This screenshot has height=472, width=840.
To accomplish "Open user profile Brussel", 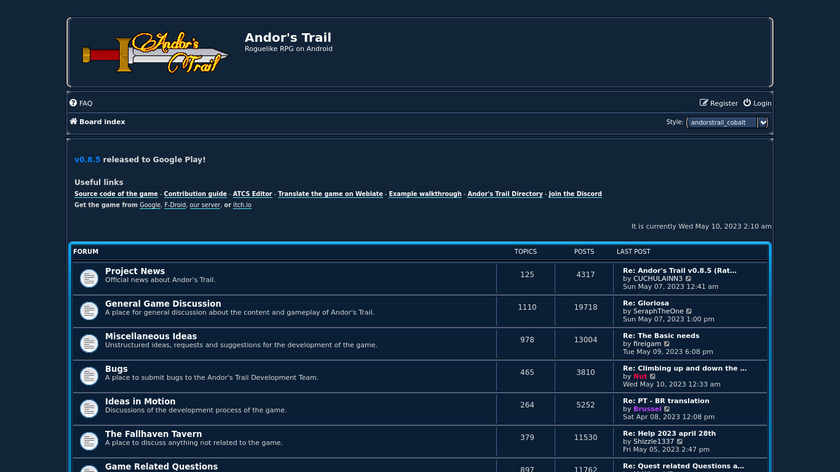I will coord(647,409).
